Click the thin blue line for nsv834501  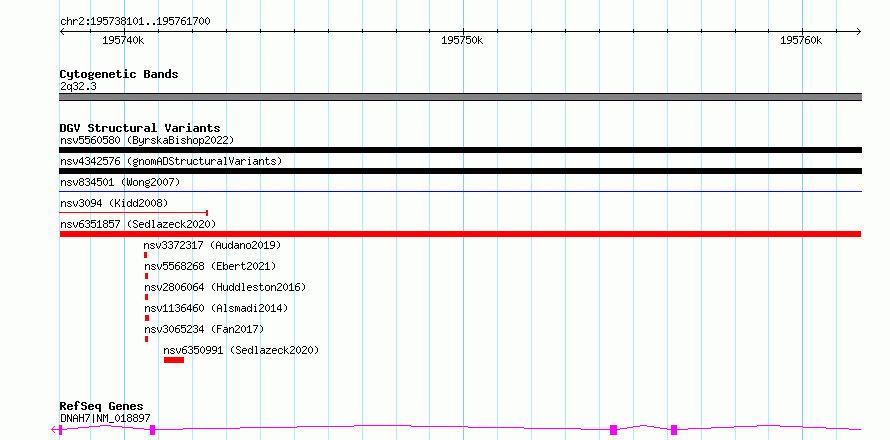[460, 192]
